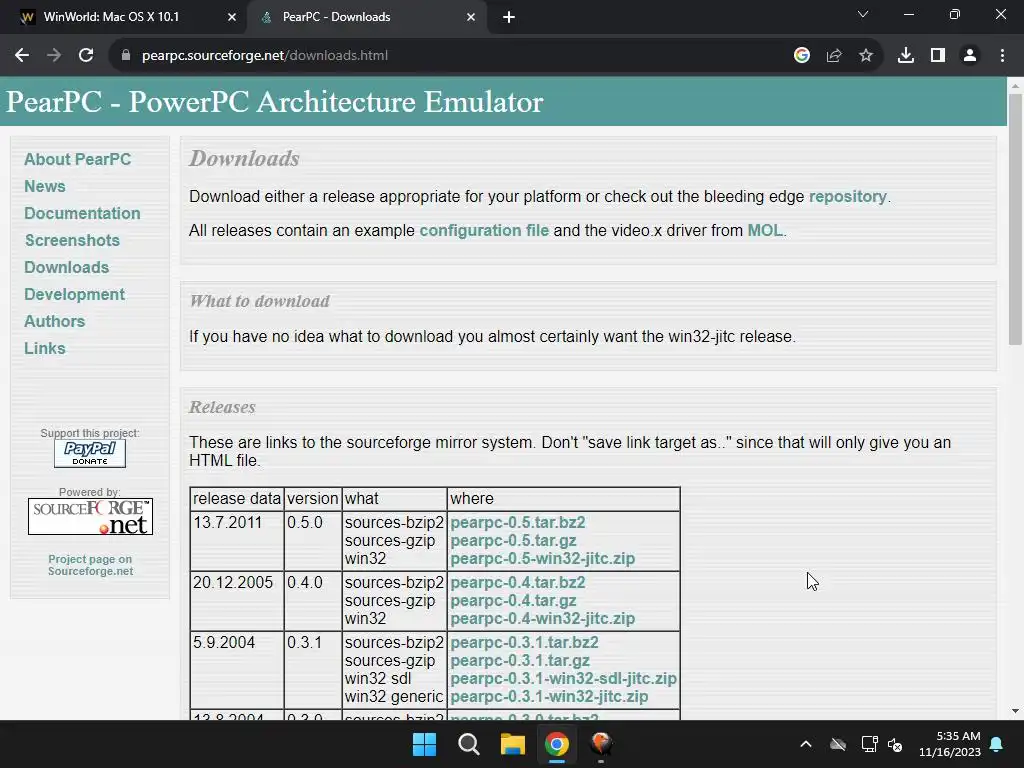The height and width of the screenshot is (768, 1024).
Task: Click the vertical scrollbar thumb
Action: (1015, 219)
